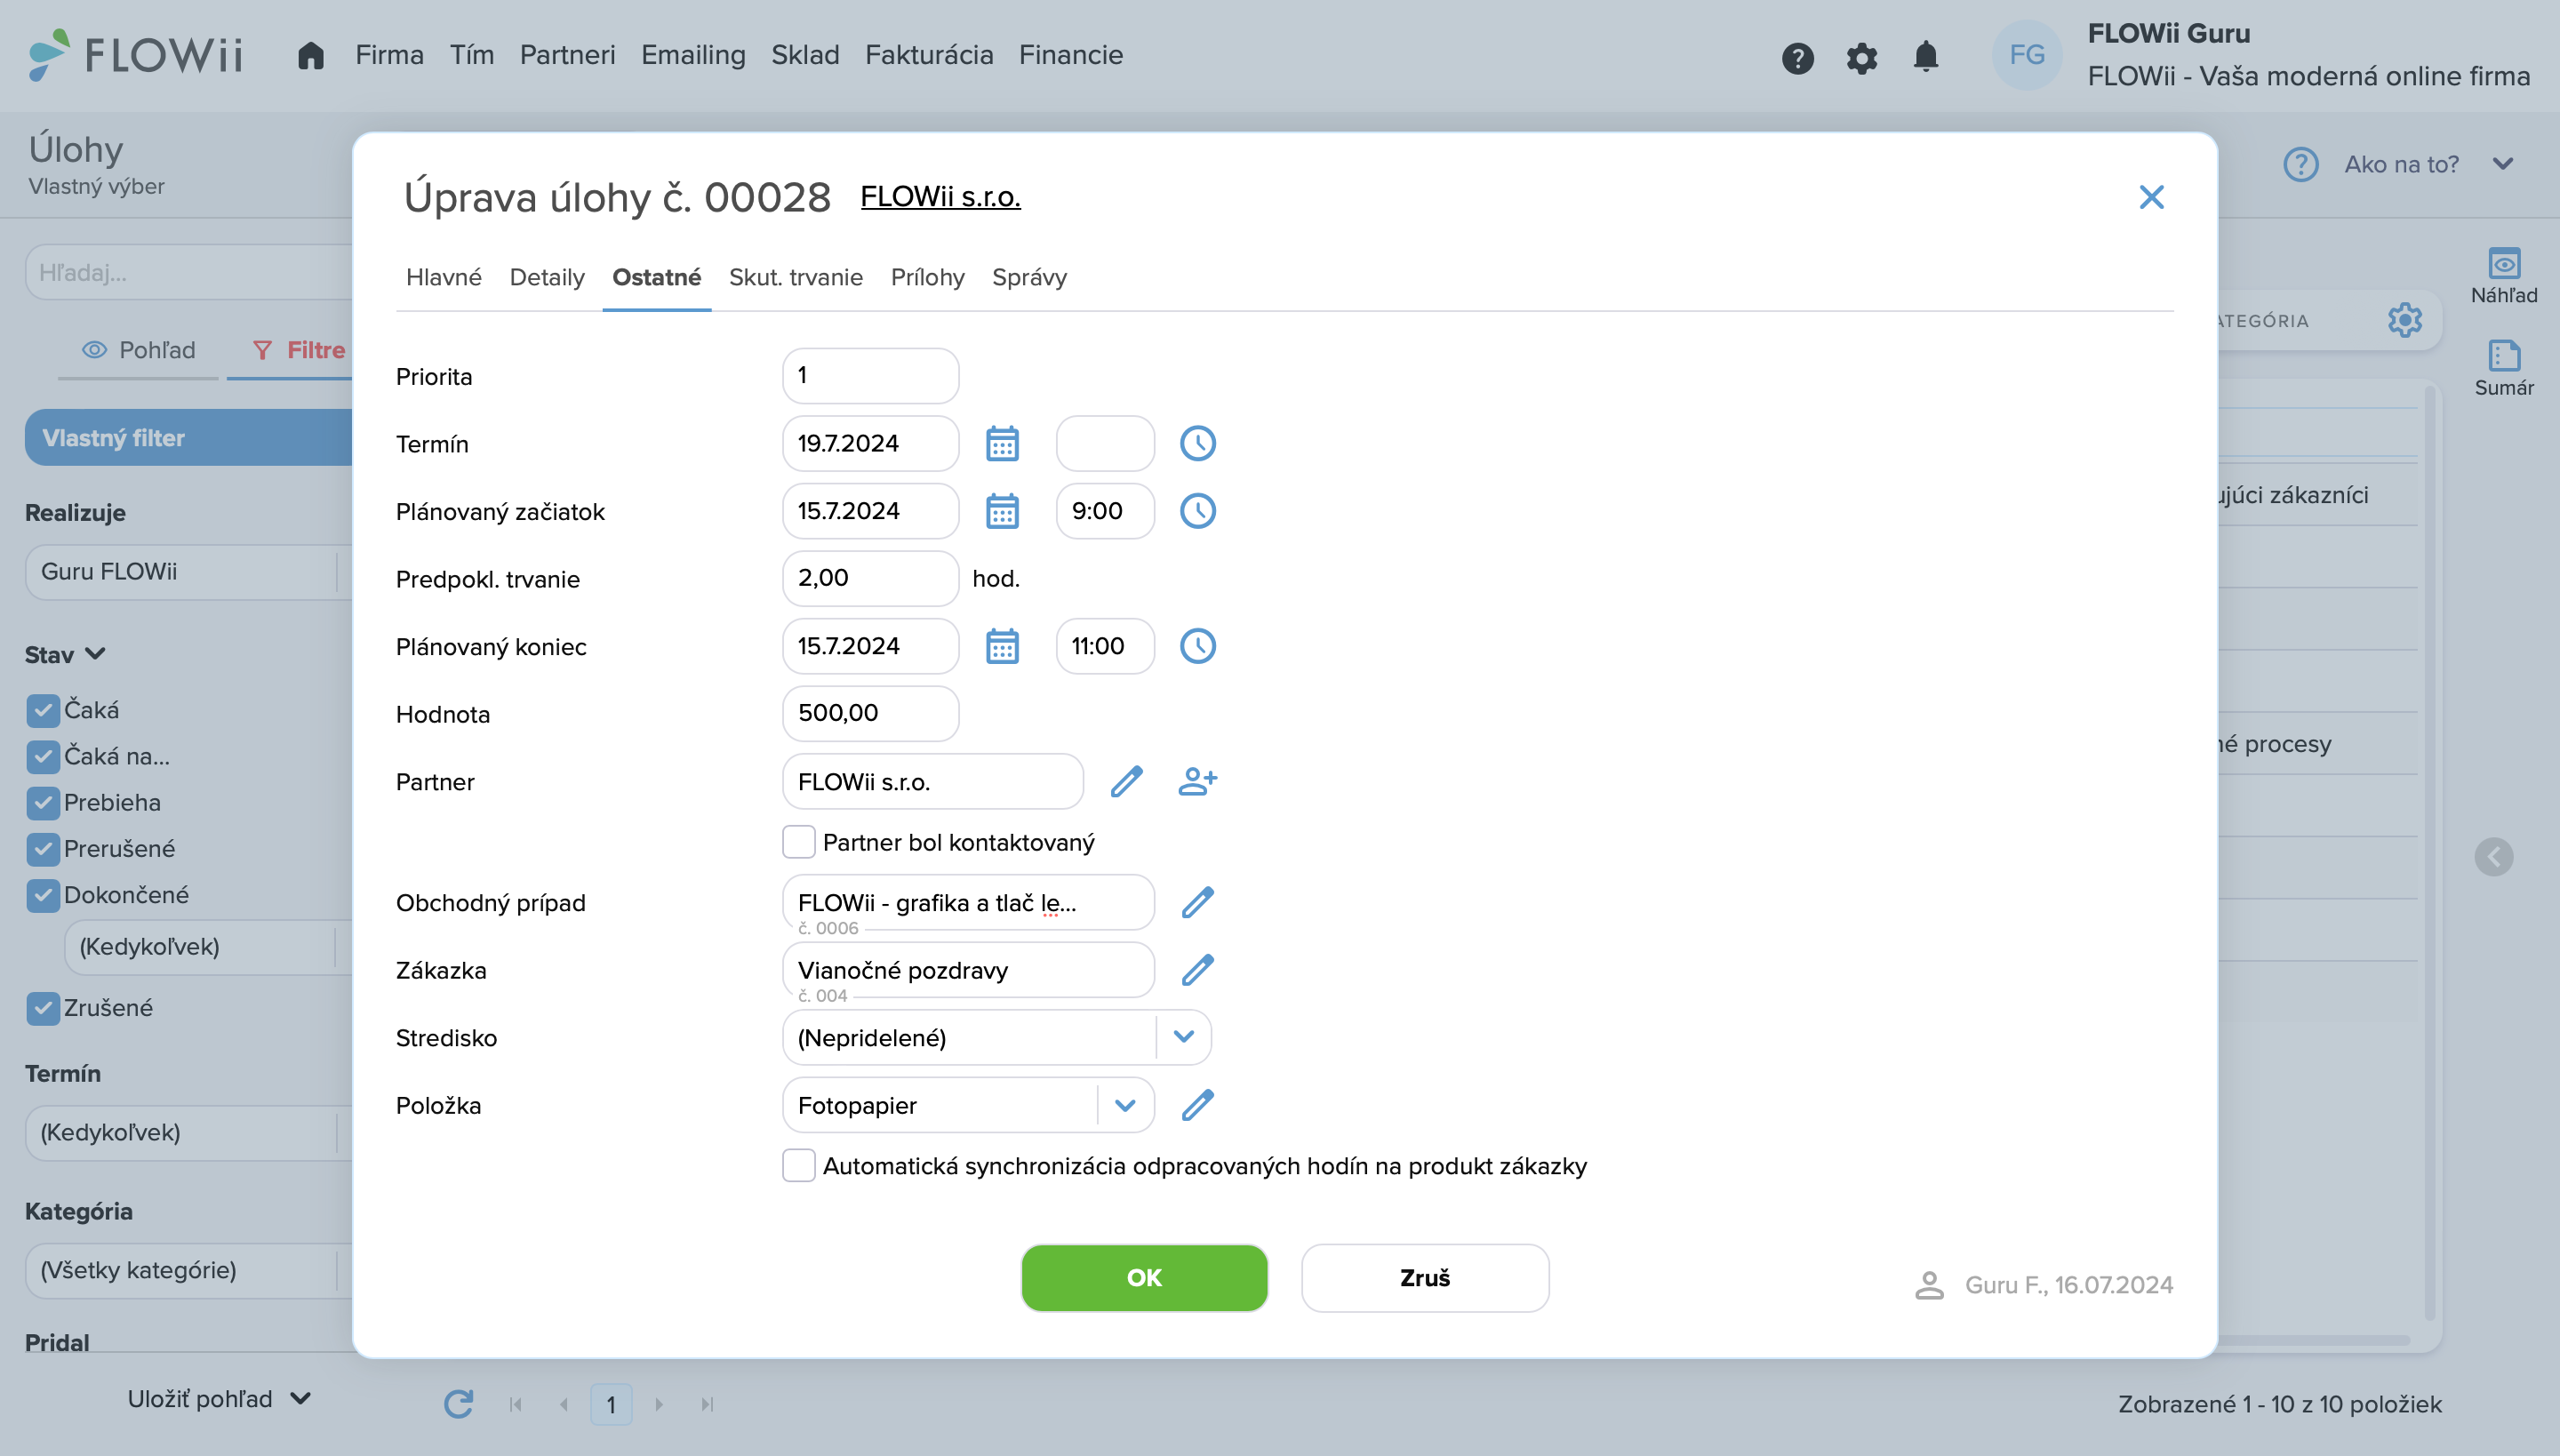Open the Náhľad preview icon
Screen dimensions: 2560x1456
point(2503,276)
